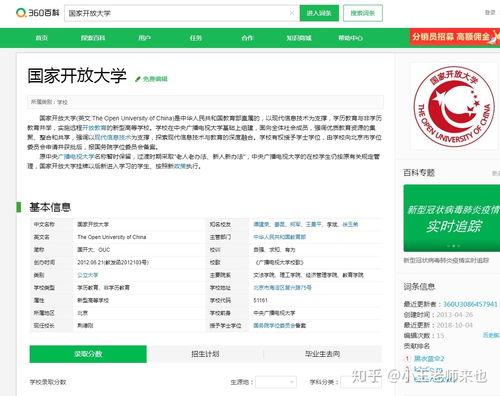The height and width of the screenshot is (396, 500).
Task: Open the 生源地 dropdown
Action: coord(276,382)
